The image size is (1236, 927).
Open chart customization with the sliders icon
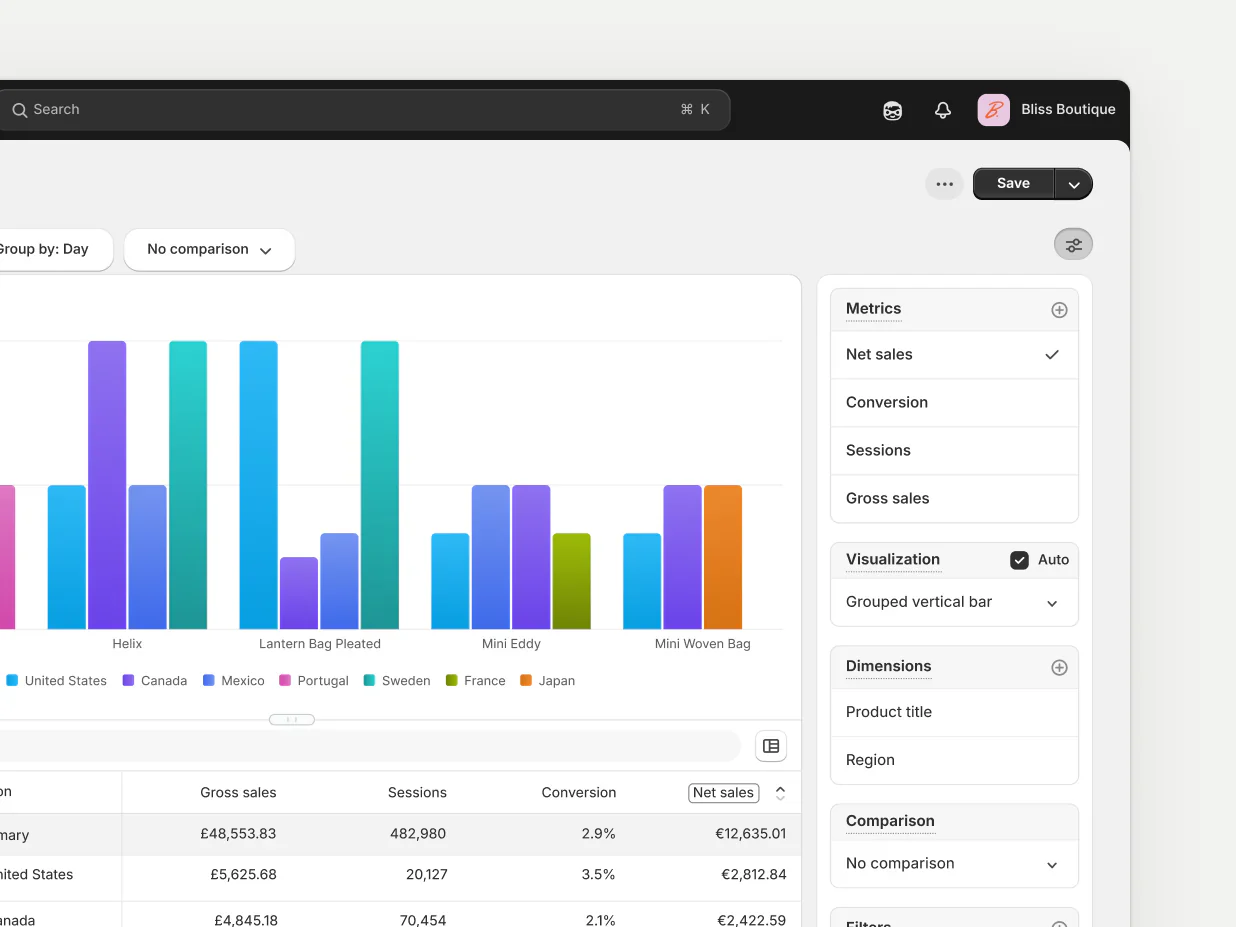(x=1073, y=244)
